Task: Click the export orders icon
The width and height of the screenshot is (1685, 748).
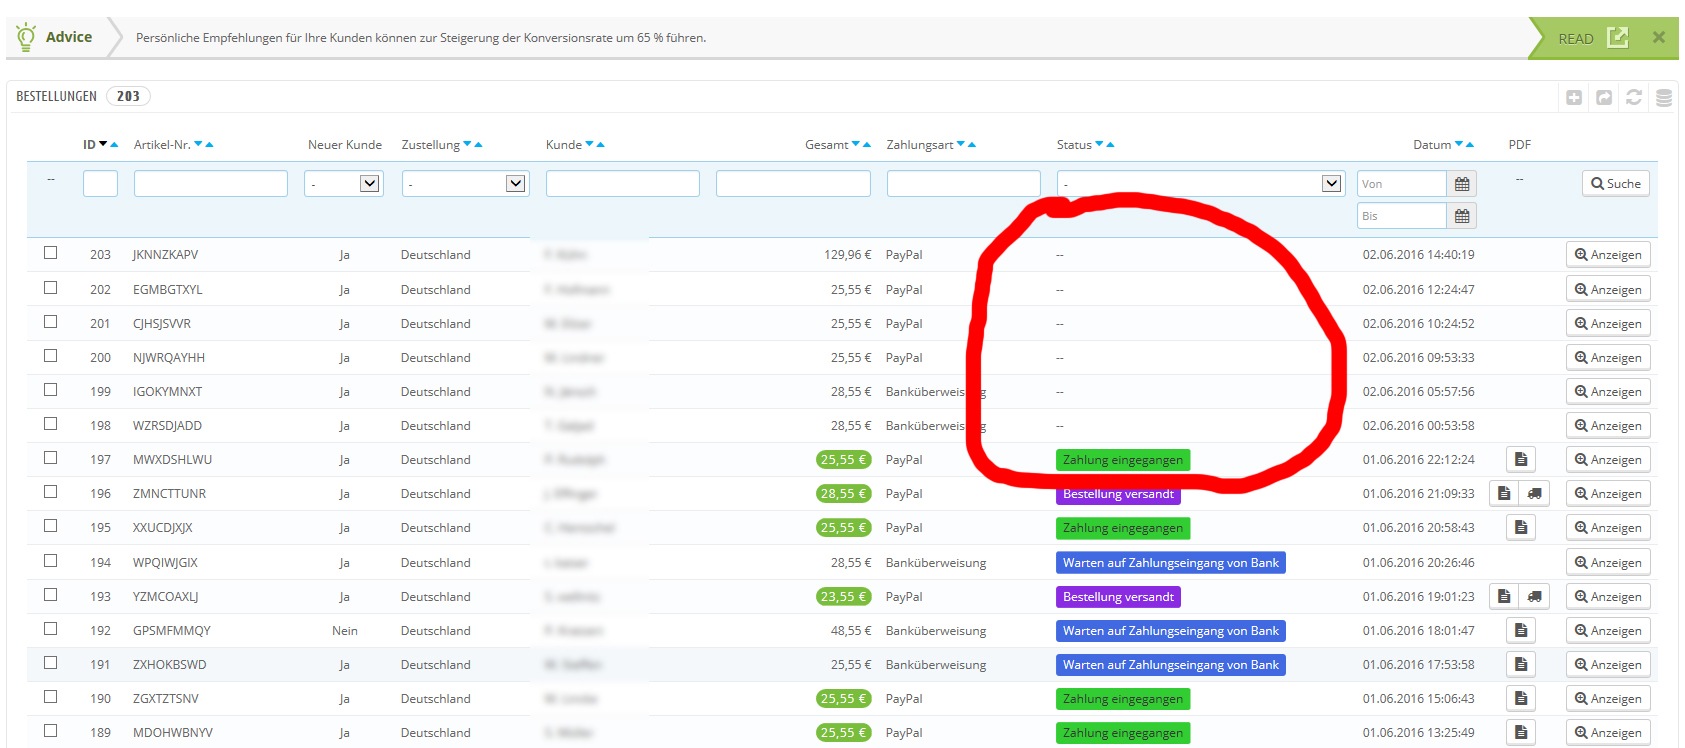Action: point(1604,97)
